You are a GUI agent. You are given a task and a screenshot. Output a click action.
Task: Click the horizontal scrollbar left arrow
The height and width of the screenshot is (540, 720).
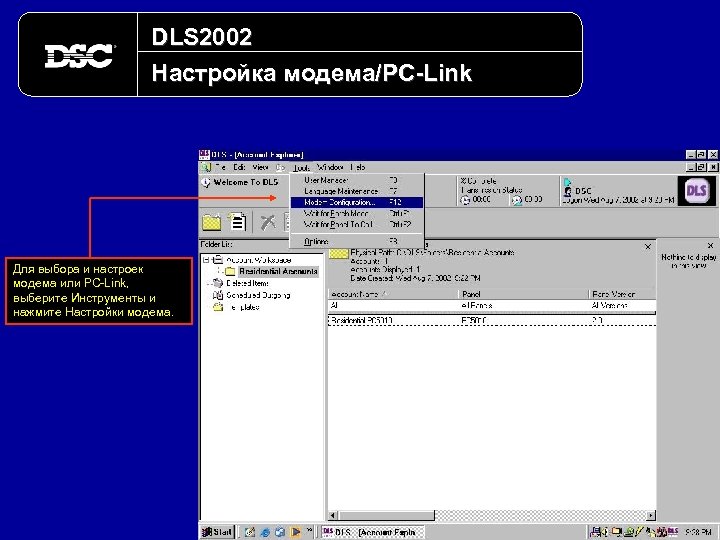pos(333,516)
